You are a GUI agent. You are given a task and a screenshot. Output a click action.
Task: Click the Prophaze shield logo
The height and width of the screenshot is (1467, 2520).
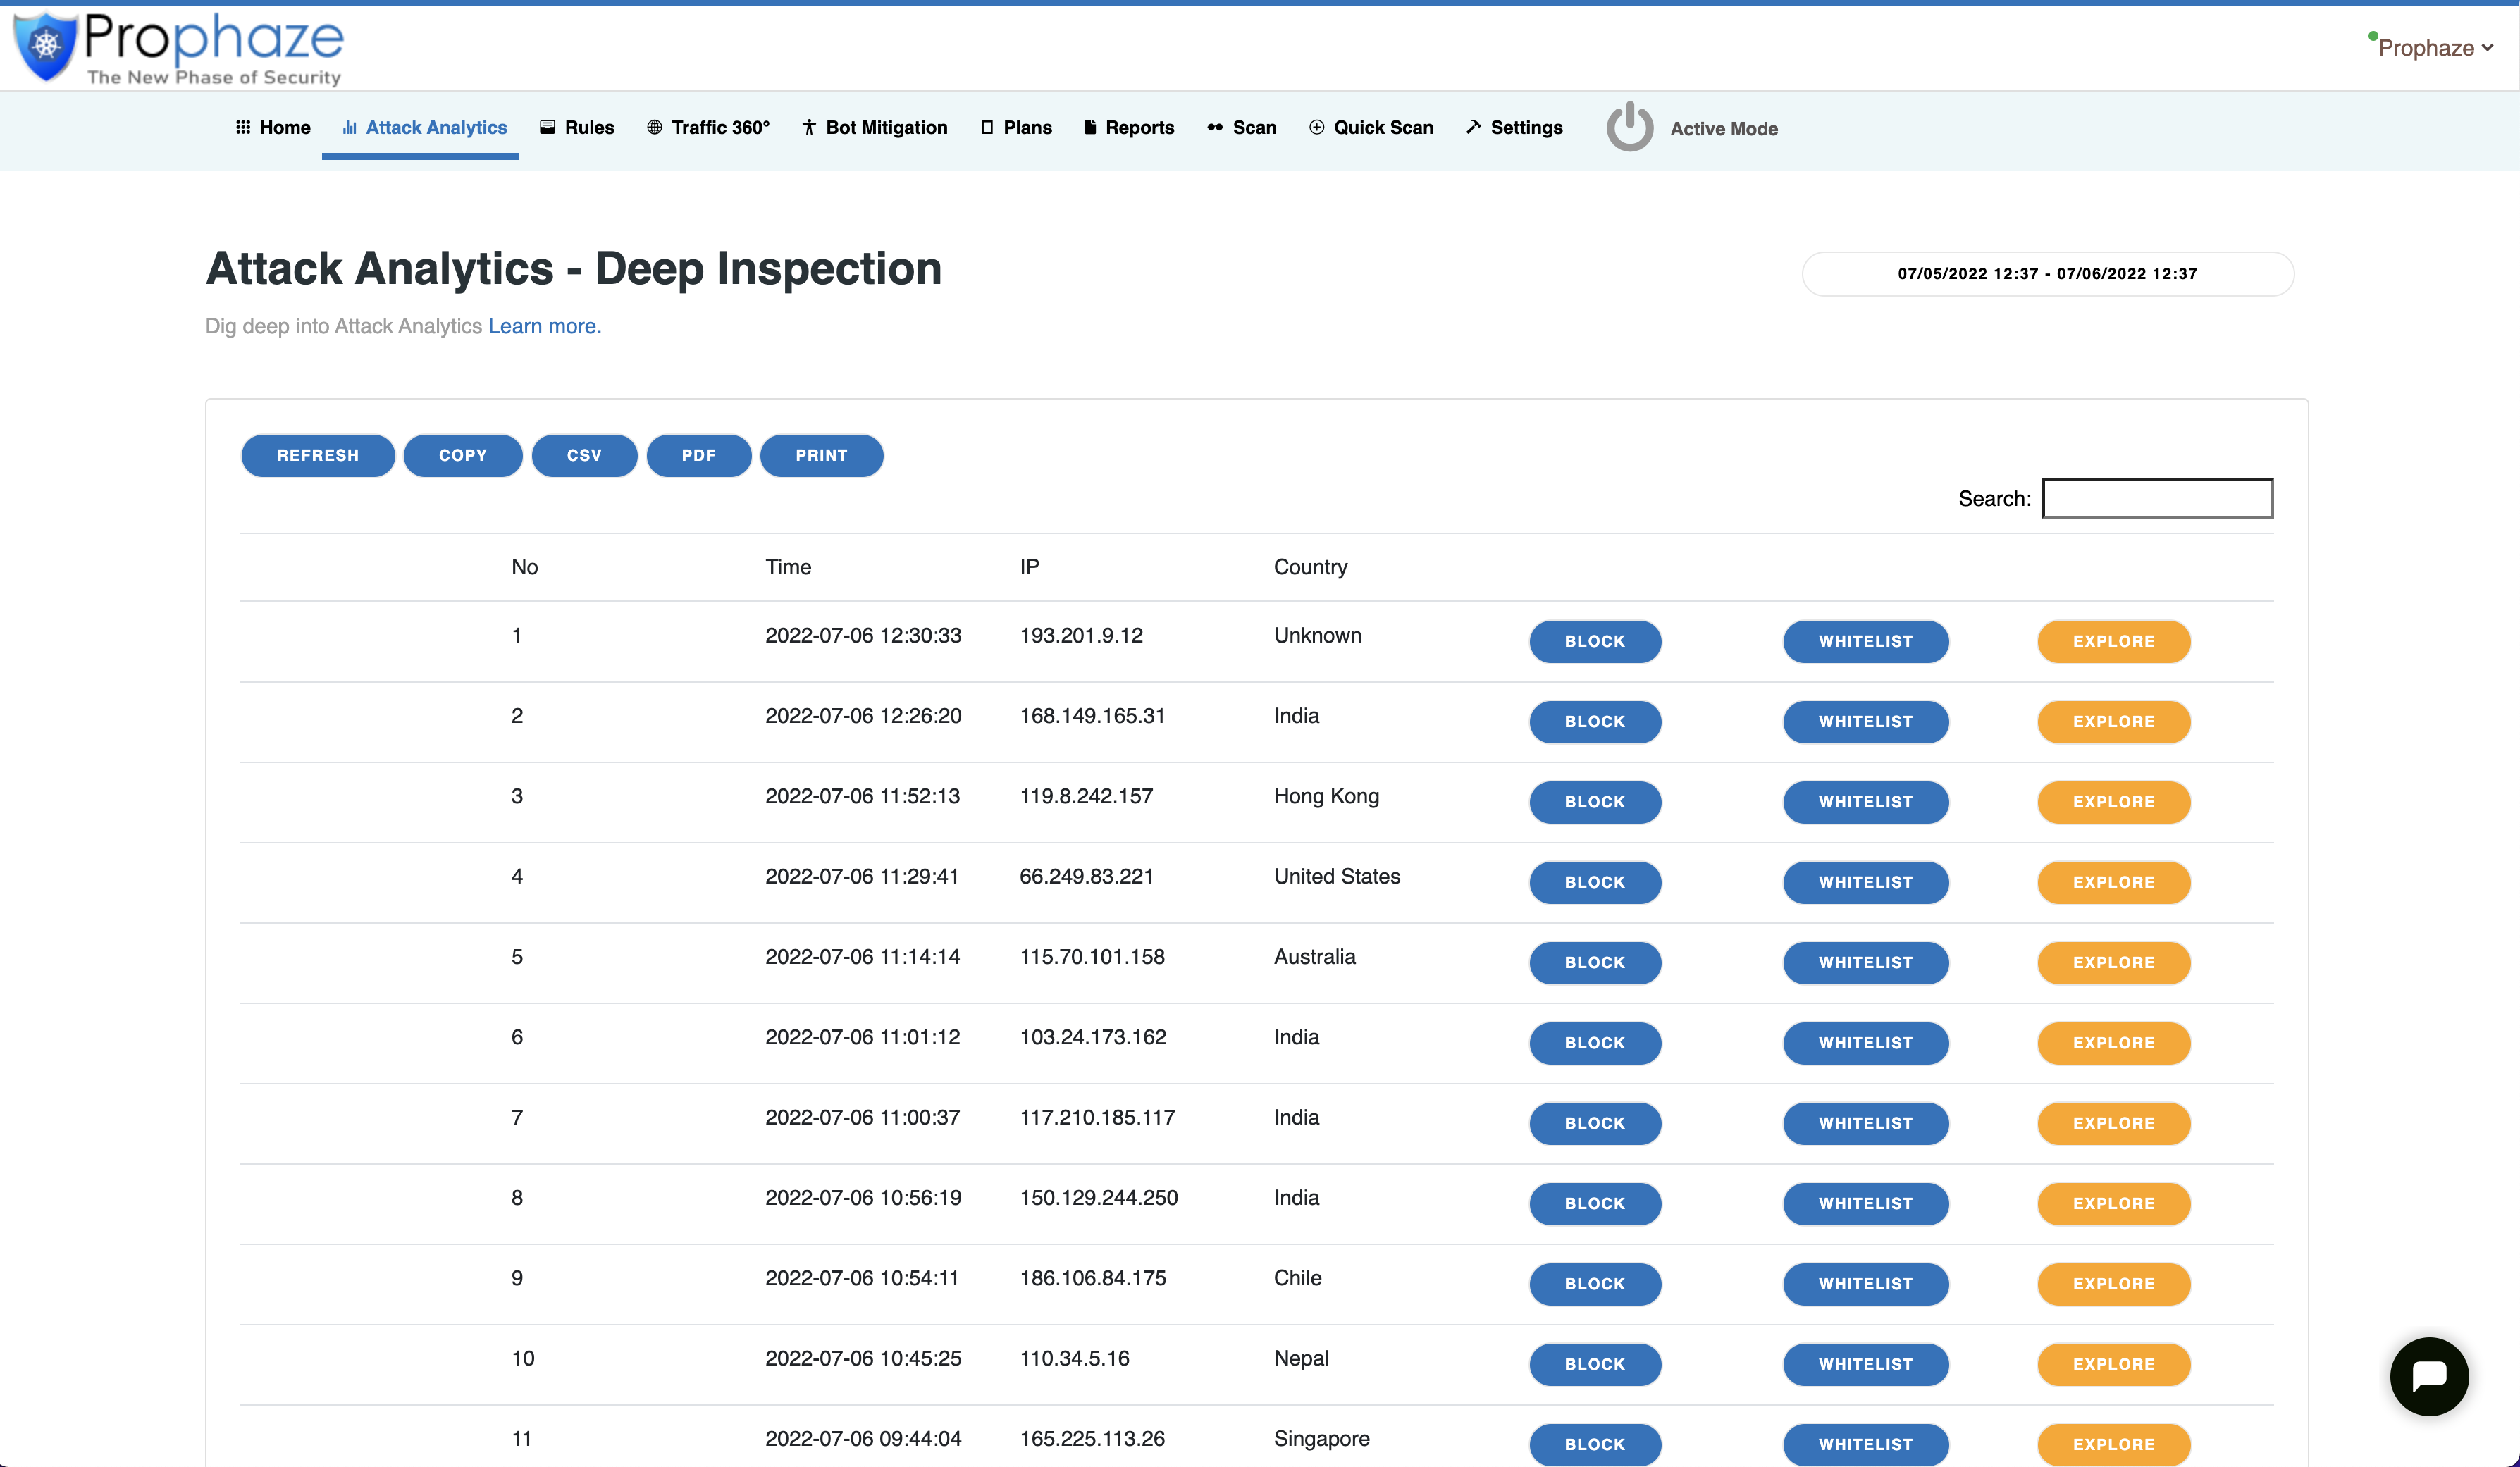[x=46, y=46]
